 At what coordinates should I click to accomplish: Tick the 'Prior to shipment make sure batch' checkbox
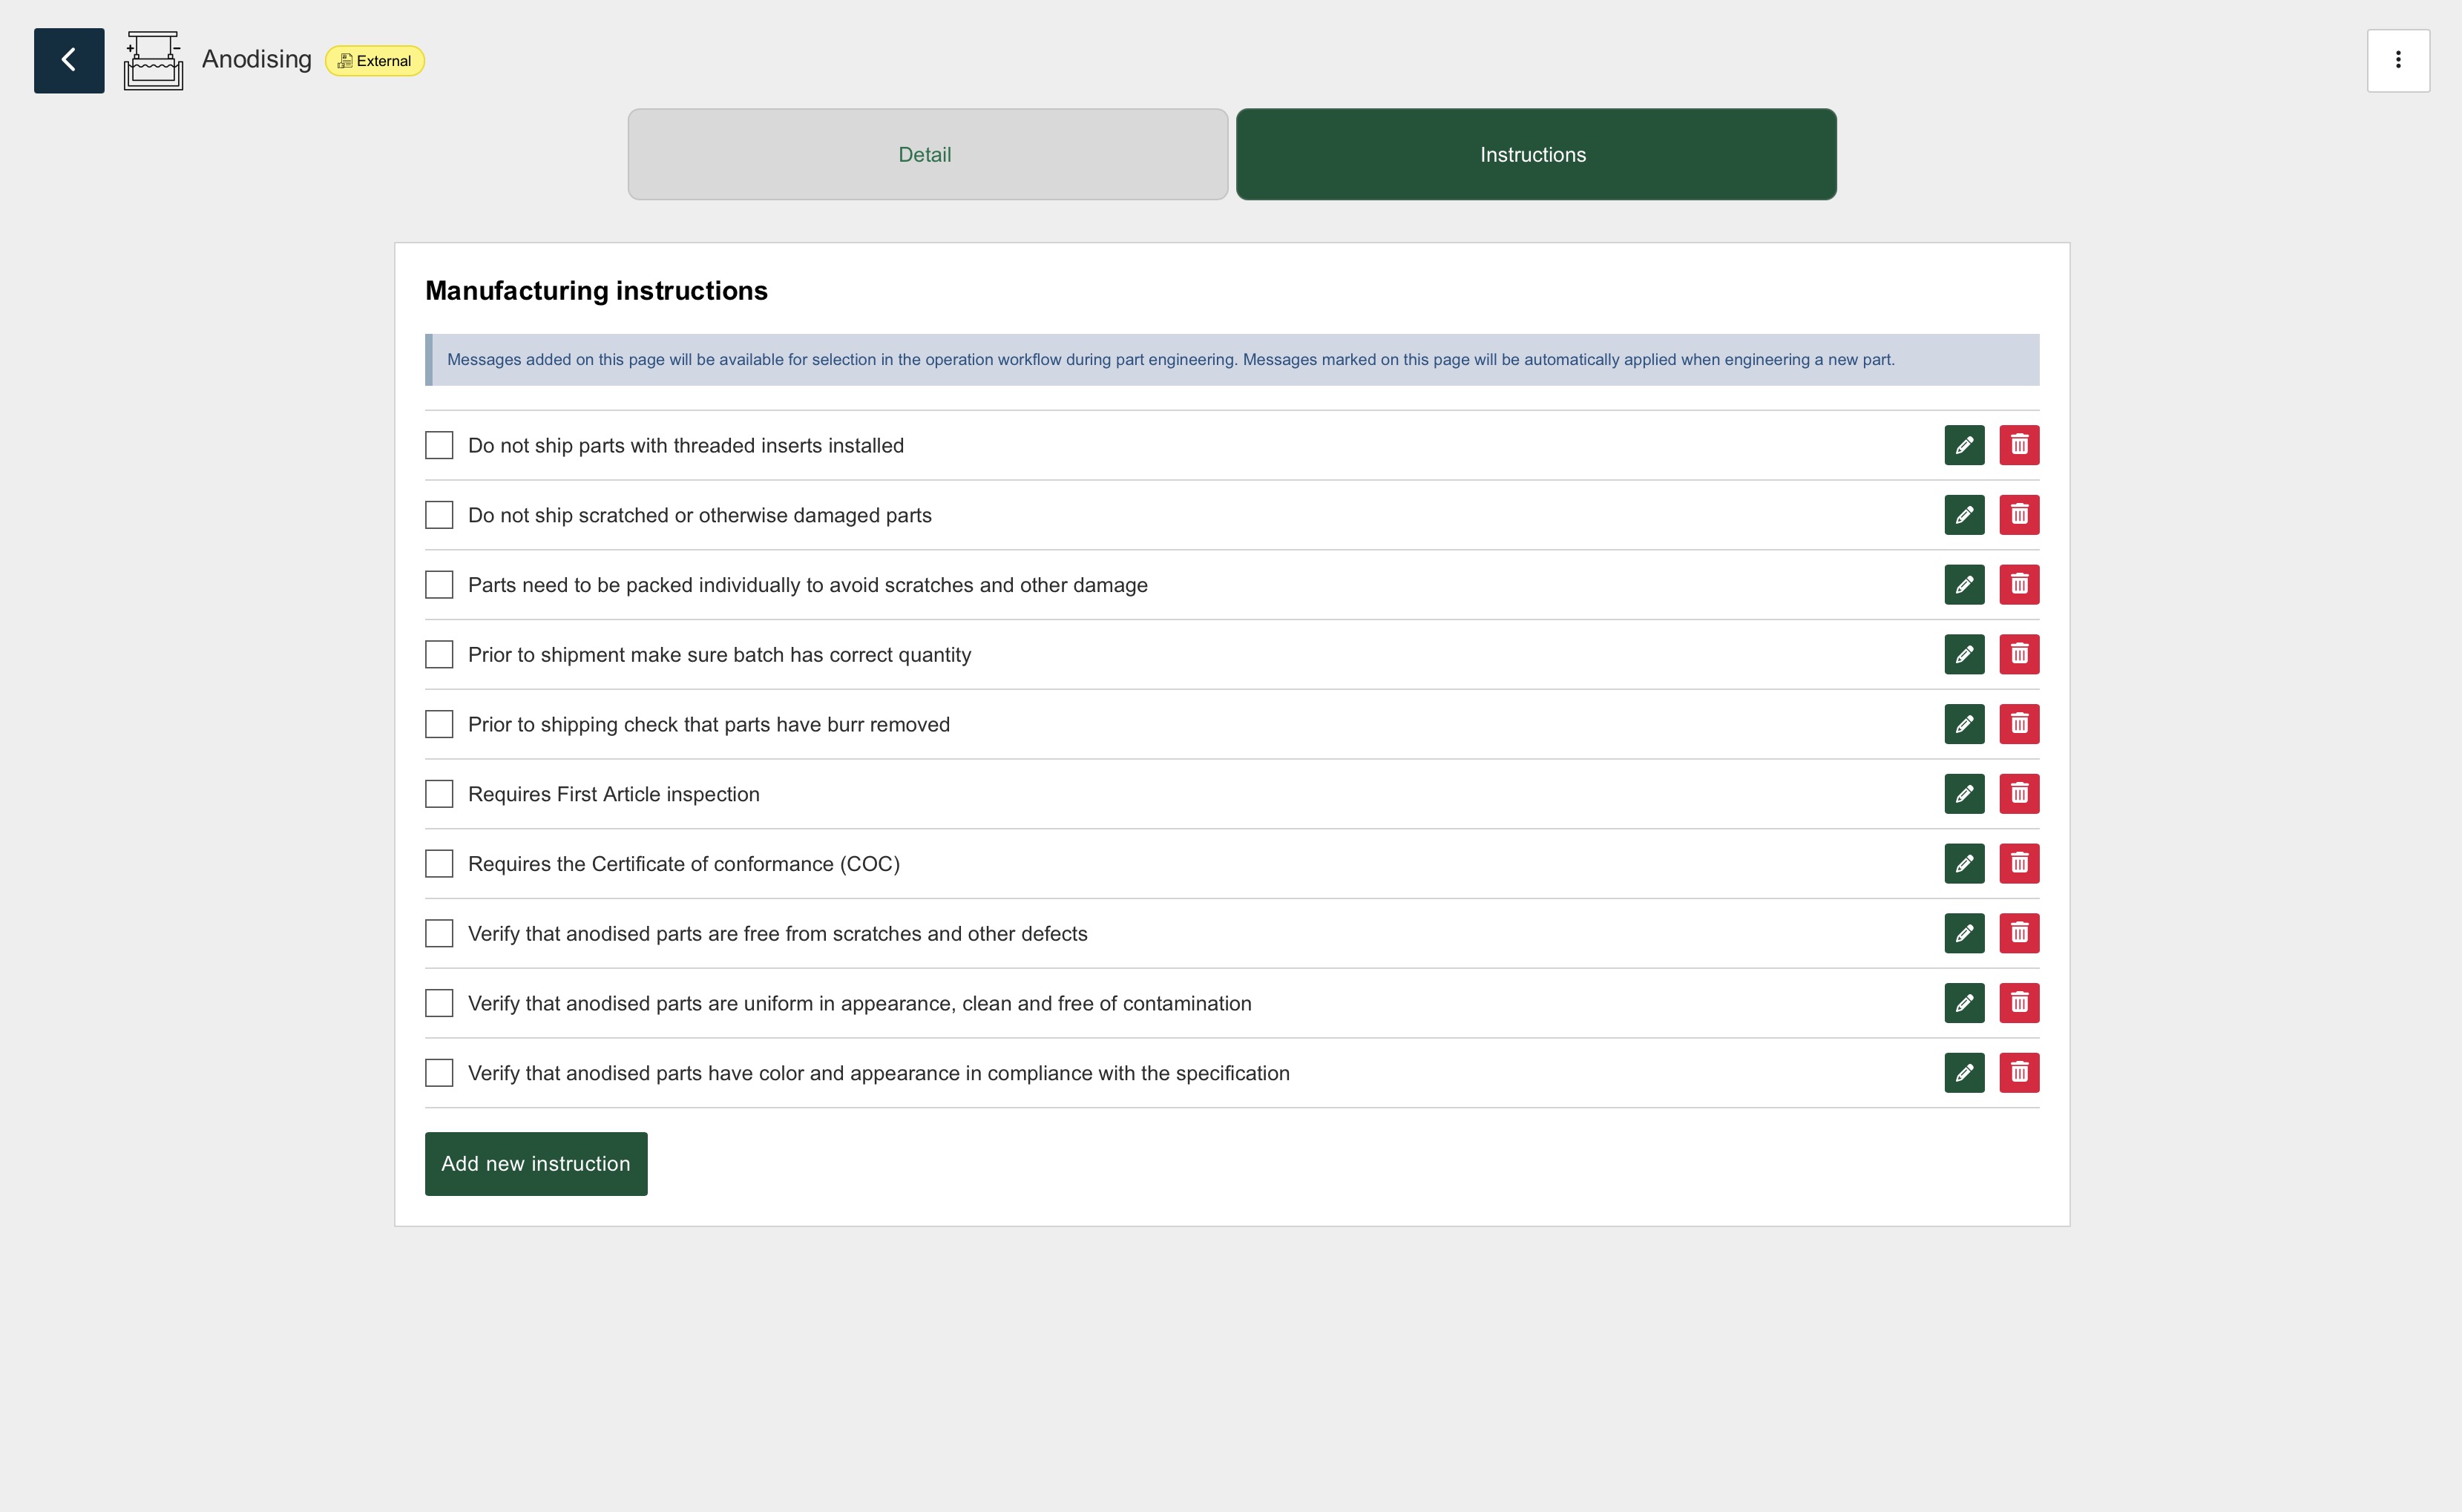point(439,654)
